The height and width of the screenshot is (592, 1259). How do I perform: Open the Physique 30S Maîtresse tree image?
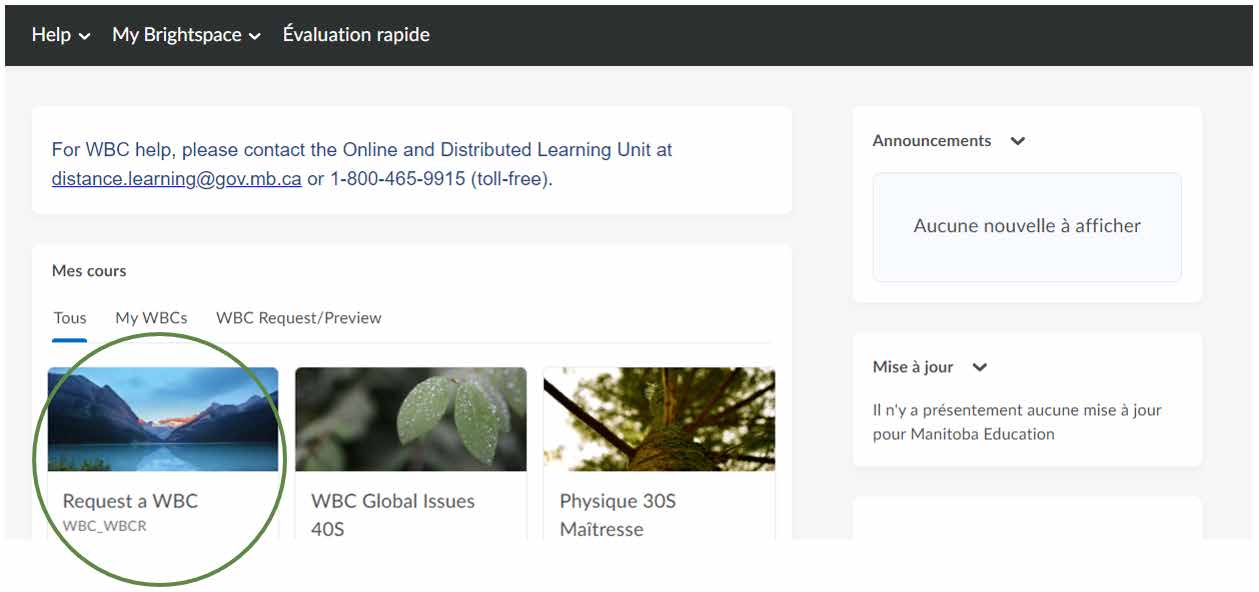659,419
